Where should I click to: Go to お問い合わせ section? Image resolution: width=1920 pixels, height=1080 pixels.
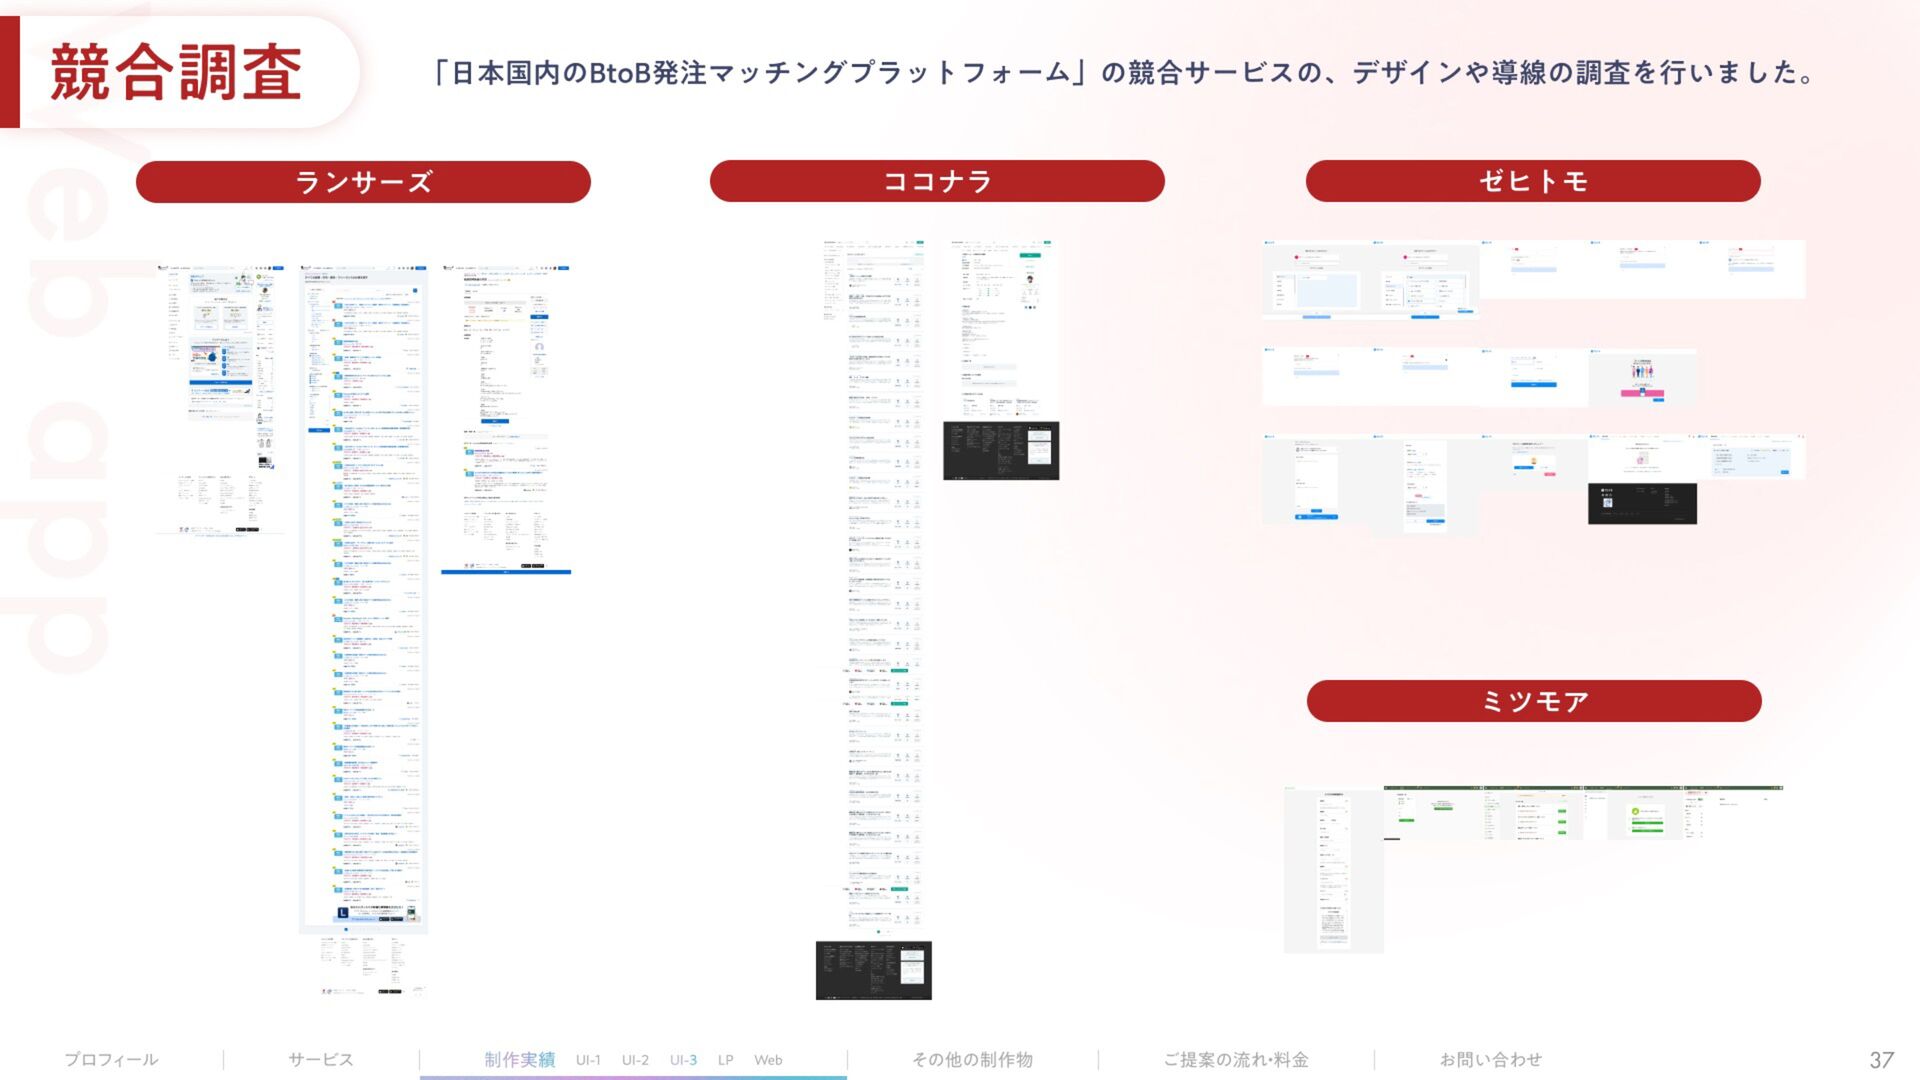tap(1490, 1059)
